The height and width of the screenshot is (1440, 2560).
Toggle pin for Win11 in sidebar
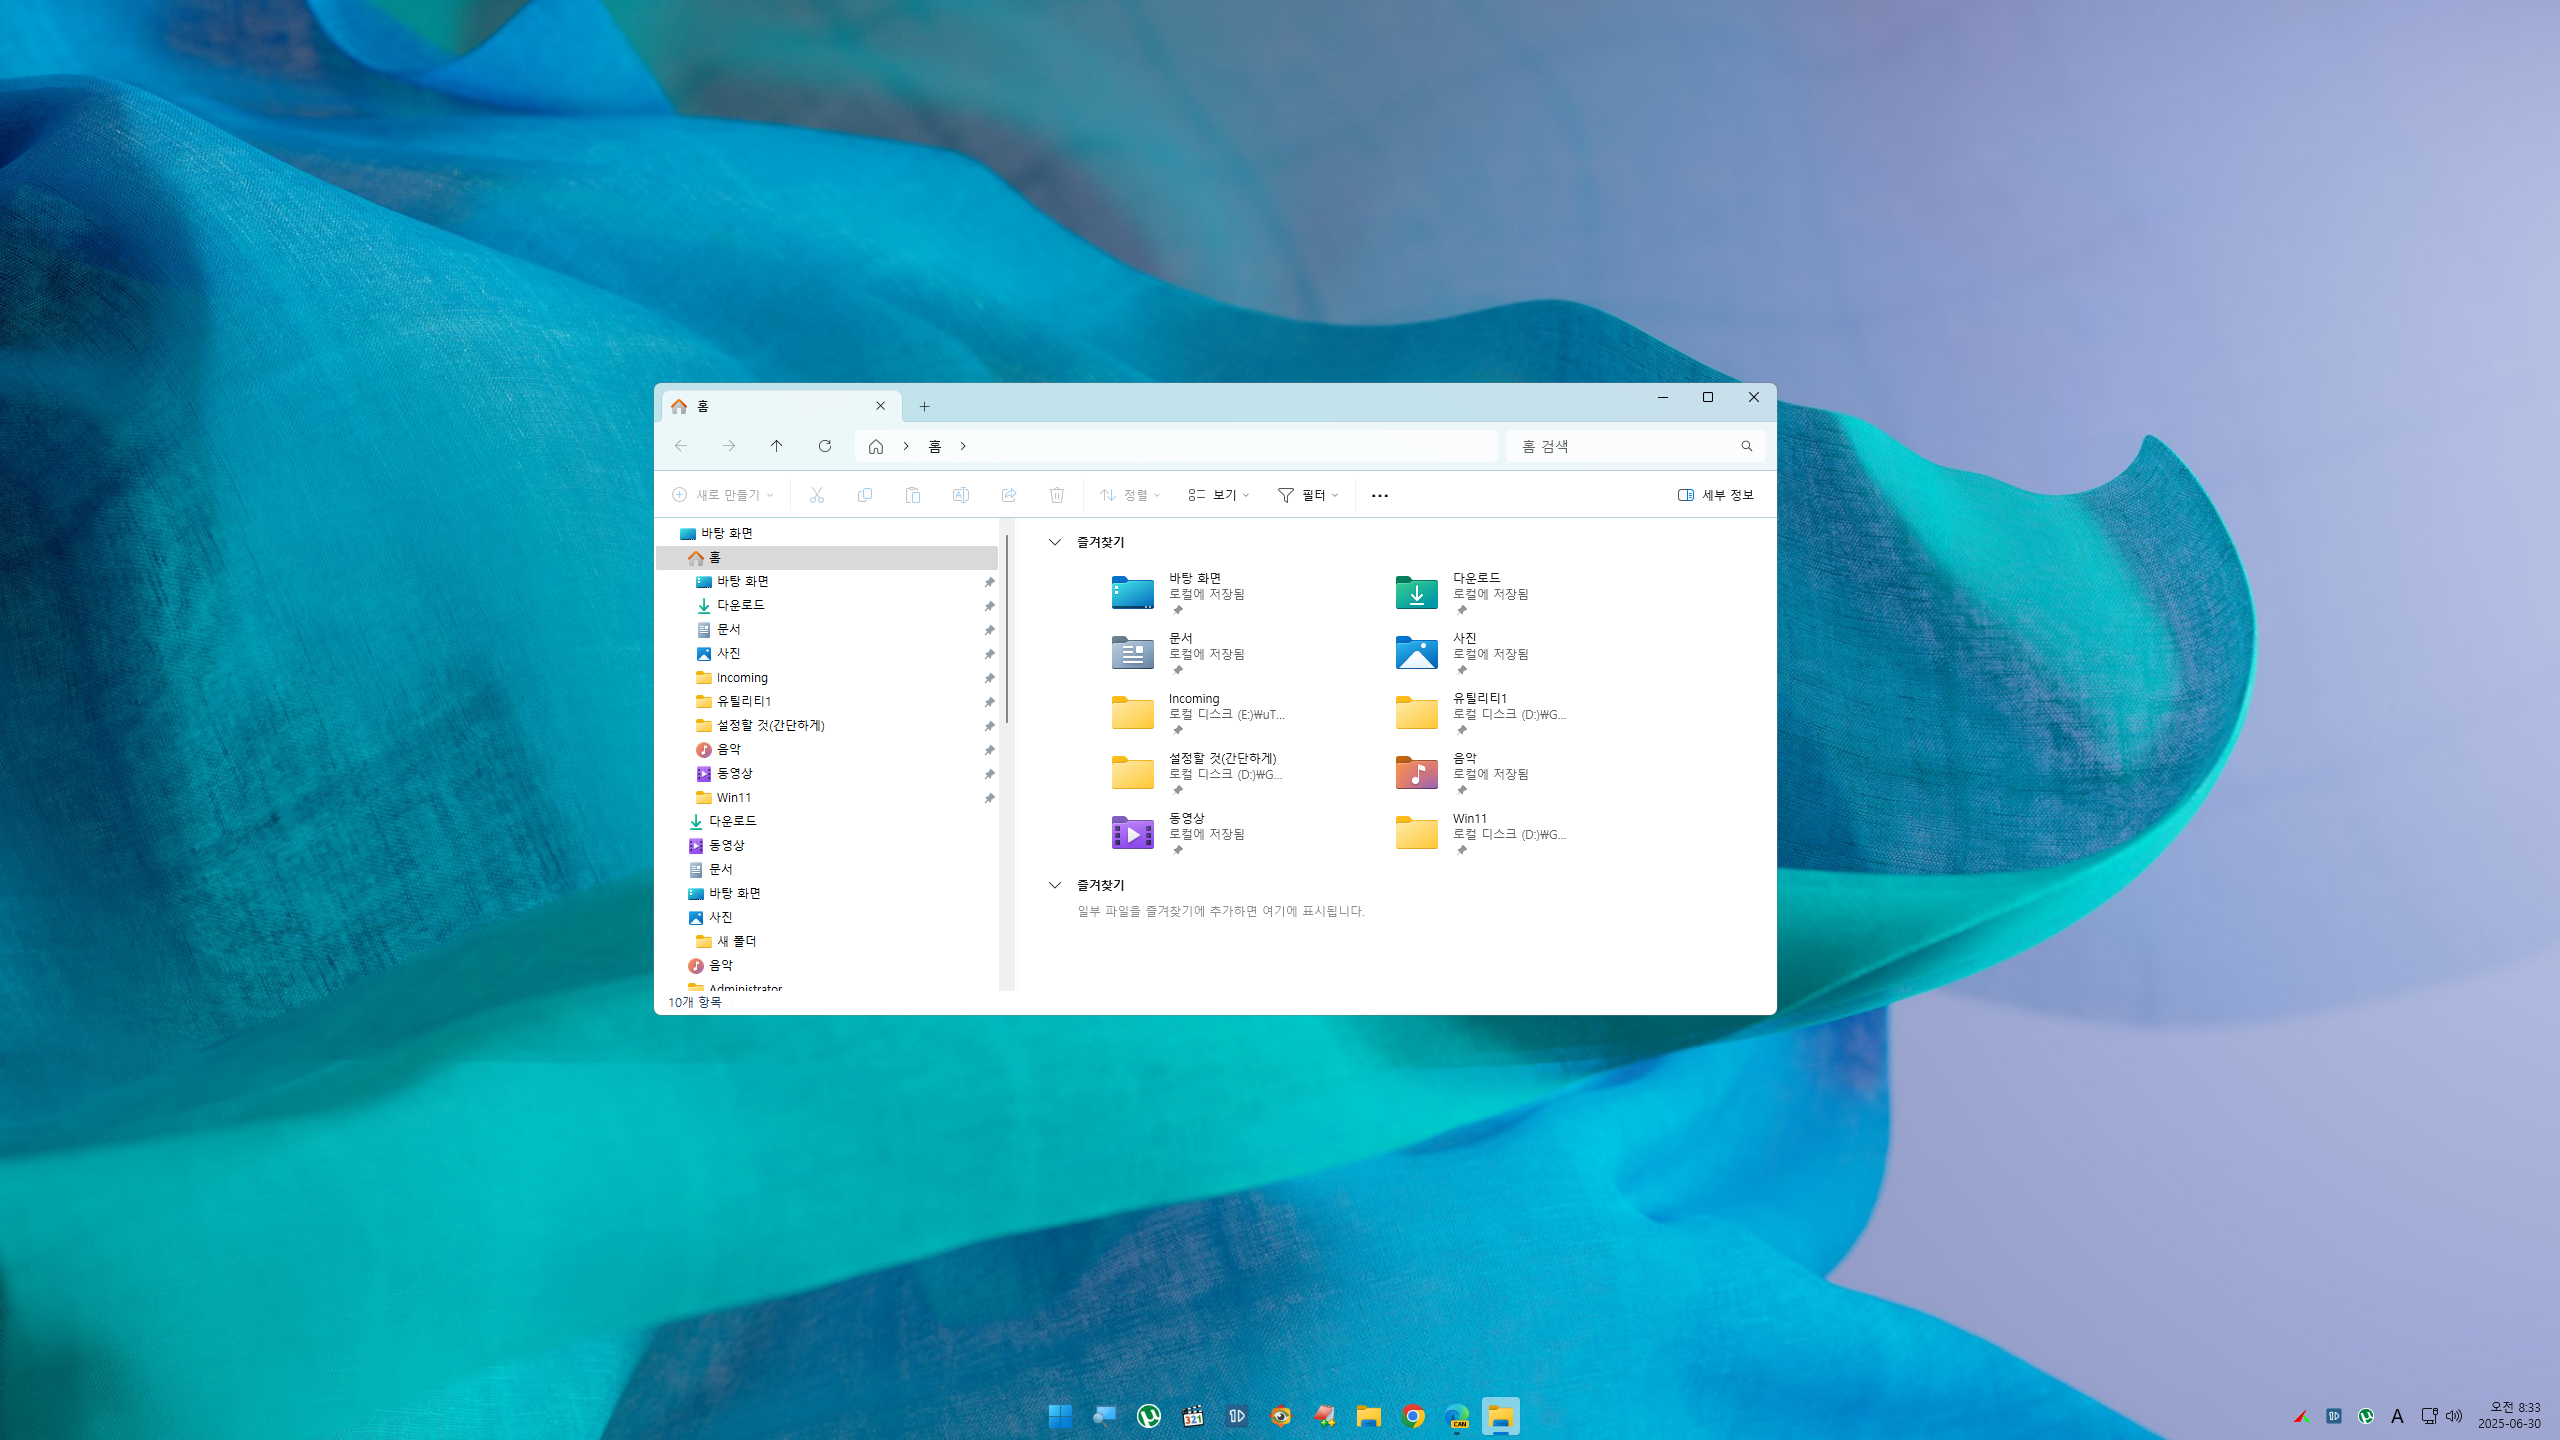point(989,798)
